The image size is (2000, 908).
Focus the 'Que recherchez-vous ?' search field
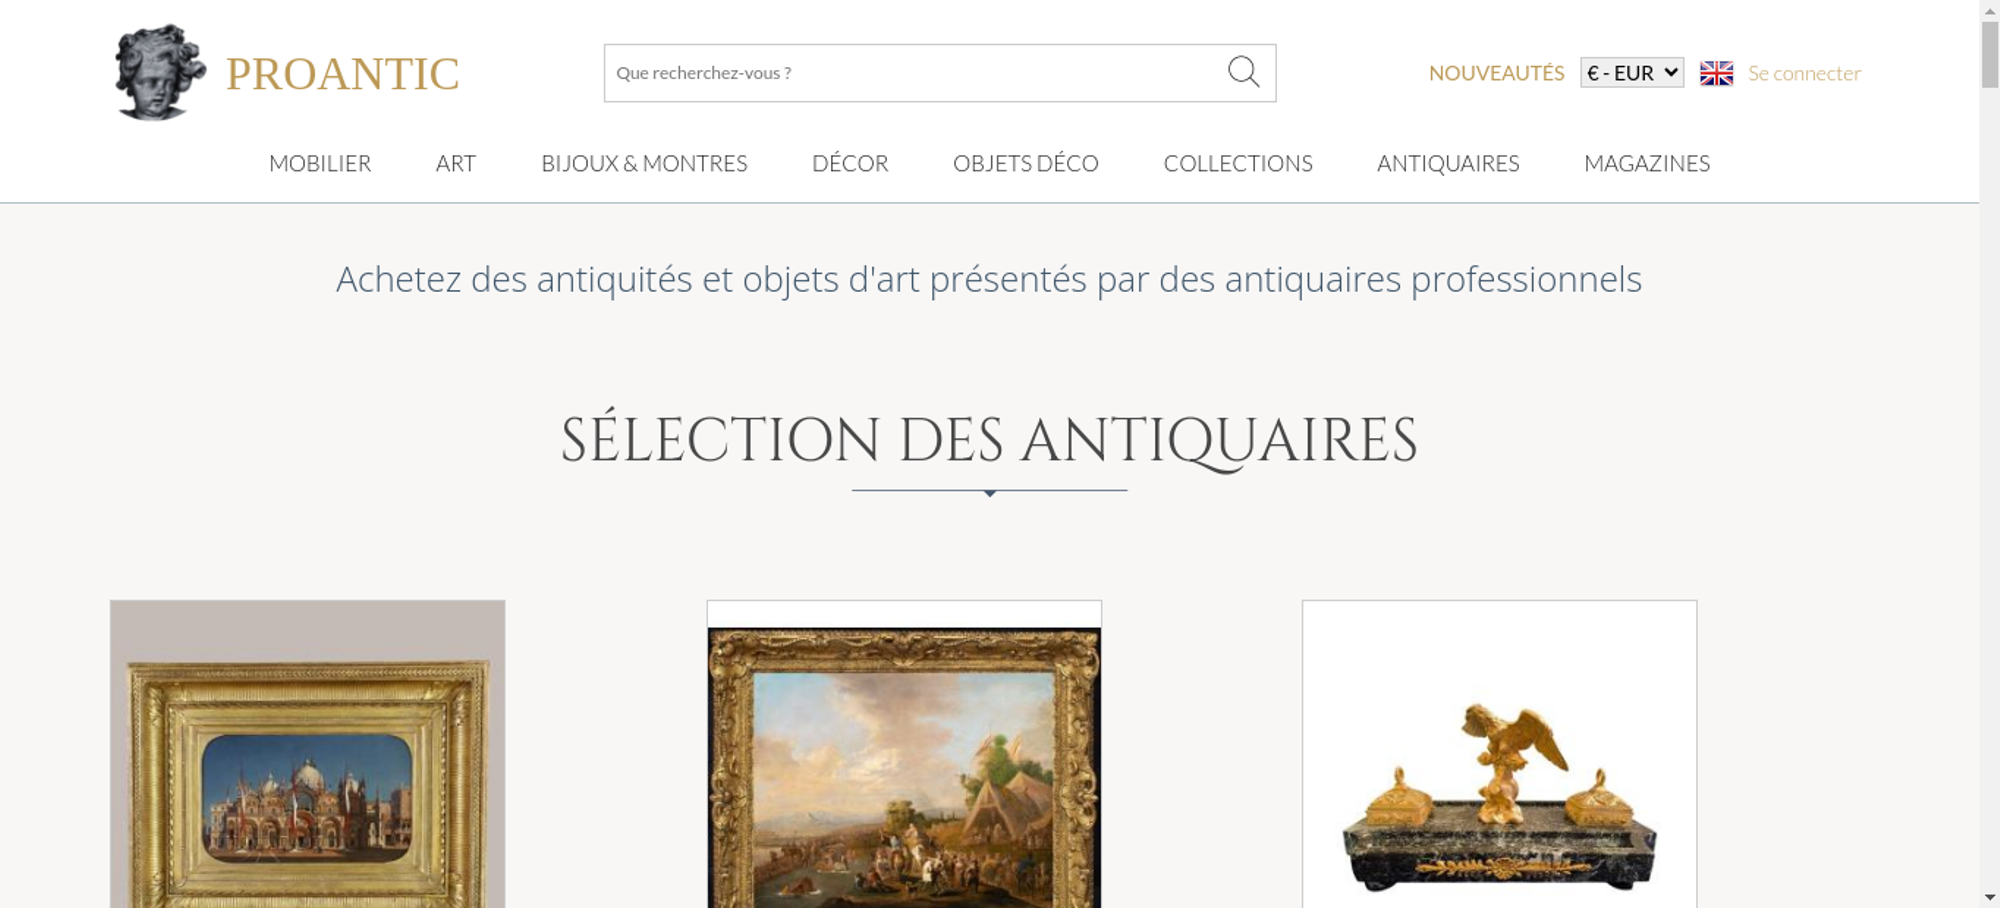pyautogui.click(x=915, y=73)
